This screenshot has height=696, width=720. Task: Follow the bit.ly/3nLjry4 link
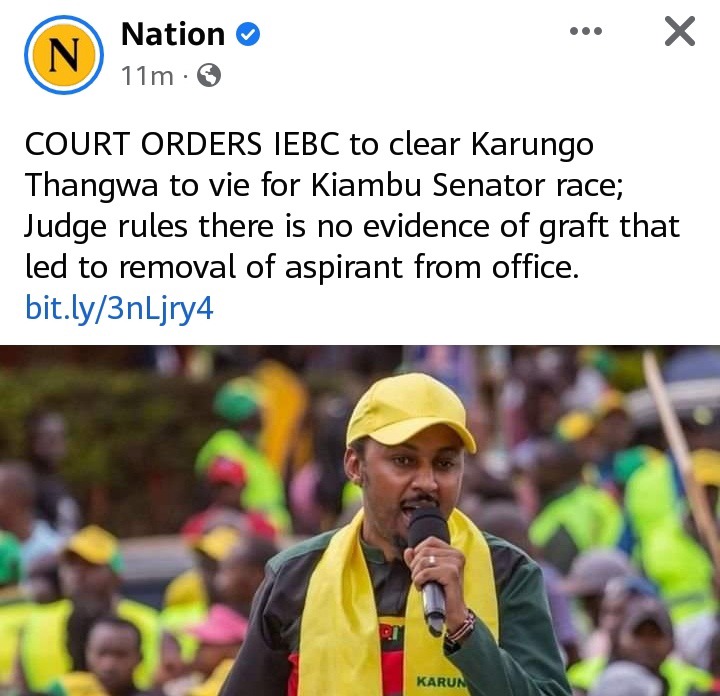pos(119,308)
